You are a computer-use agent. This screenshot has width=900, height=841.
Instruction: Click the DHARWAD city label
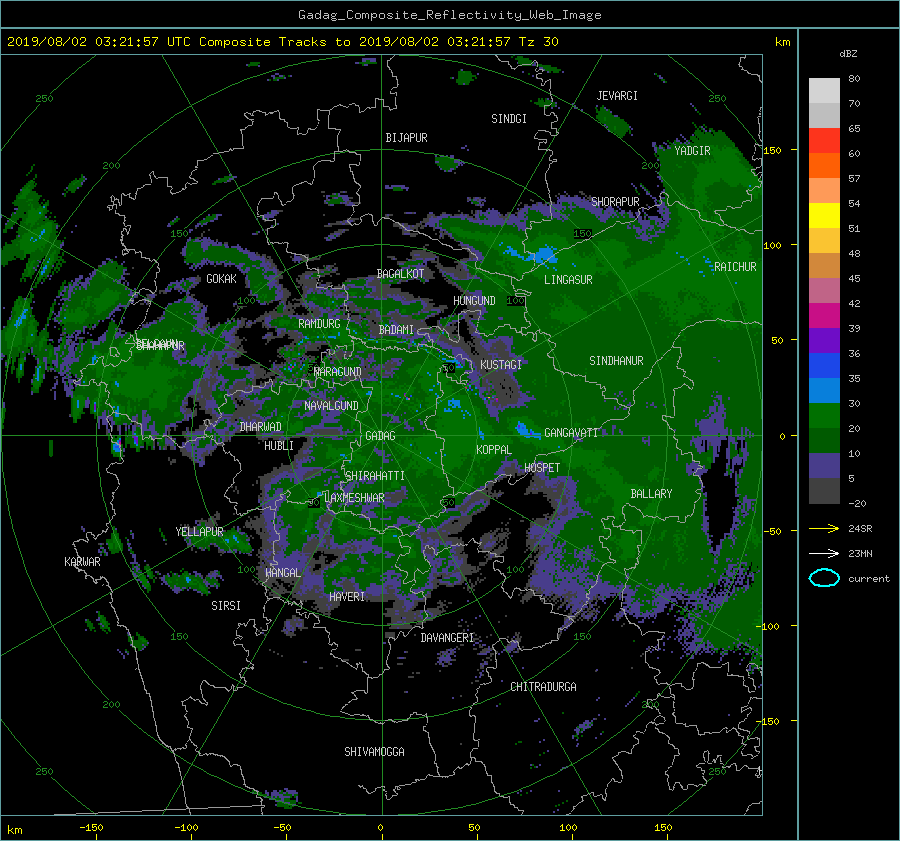point(261,427)
